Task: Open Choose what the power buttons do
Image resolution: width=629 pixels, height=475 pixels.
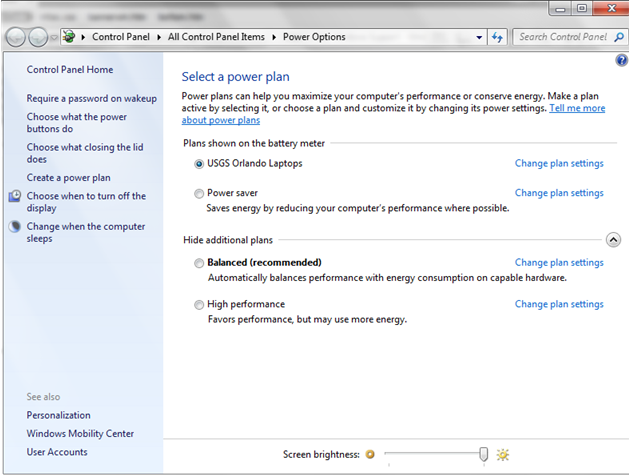Action: coord(77,123)
